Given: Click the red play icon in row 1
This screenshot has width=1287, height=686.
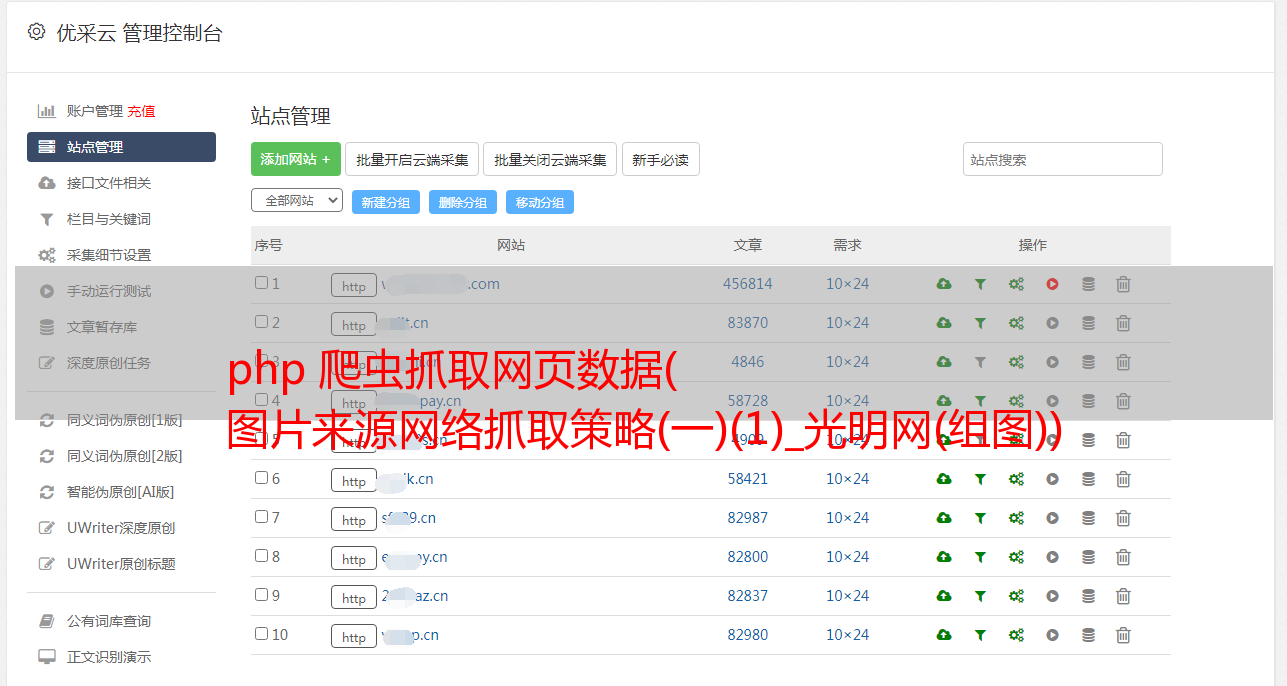Looking at the screenshot, I should point(1052,284).
